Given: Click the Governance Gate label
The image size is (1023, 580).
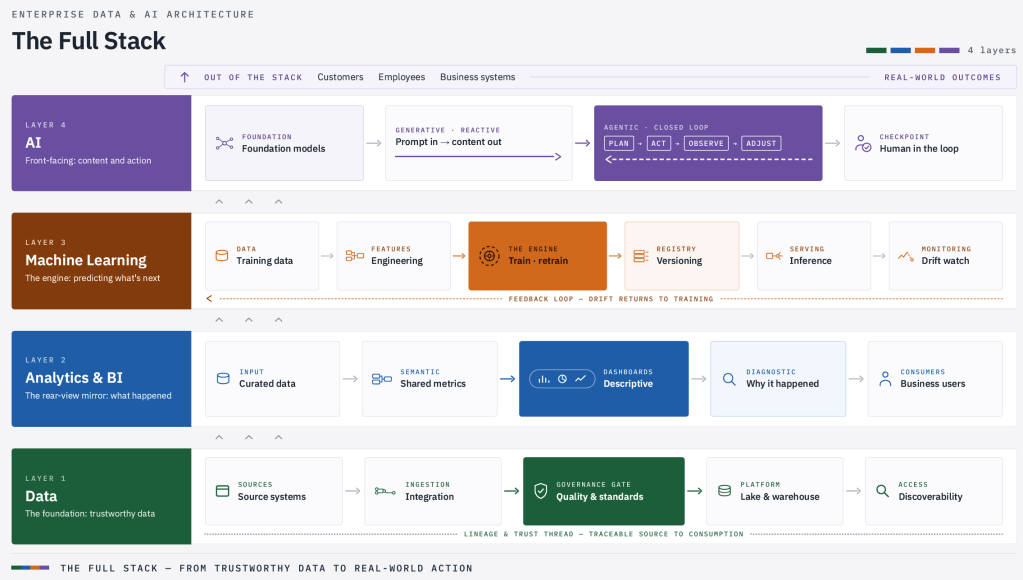Looking at the screenshot, I should pyautogui.click(x=593, y=485).
